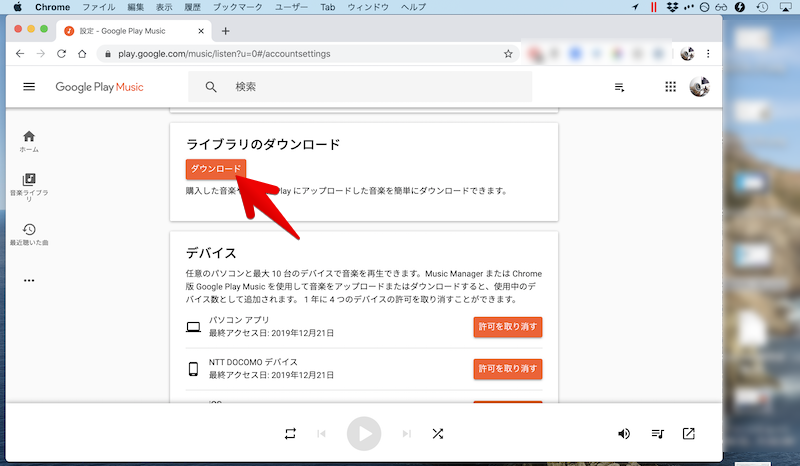
Task: Go to Home in sidebar
Action: (x=29, y=141)
